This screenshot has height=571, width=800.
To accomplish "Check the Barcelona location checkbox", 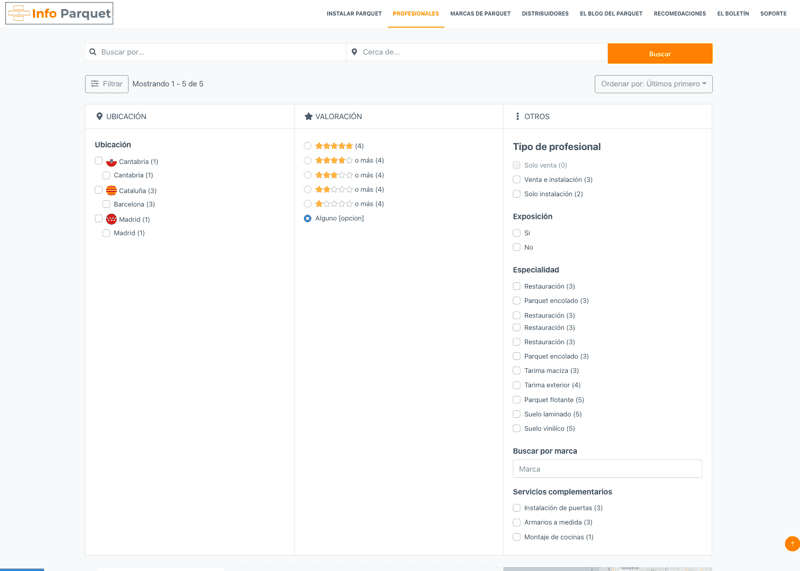I will pyautogui.click(x=106, y=204).
